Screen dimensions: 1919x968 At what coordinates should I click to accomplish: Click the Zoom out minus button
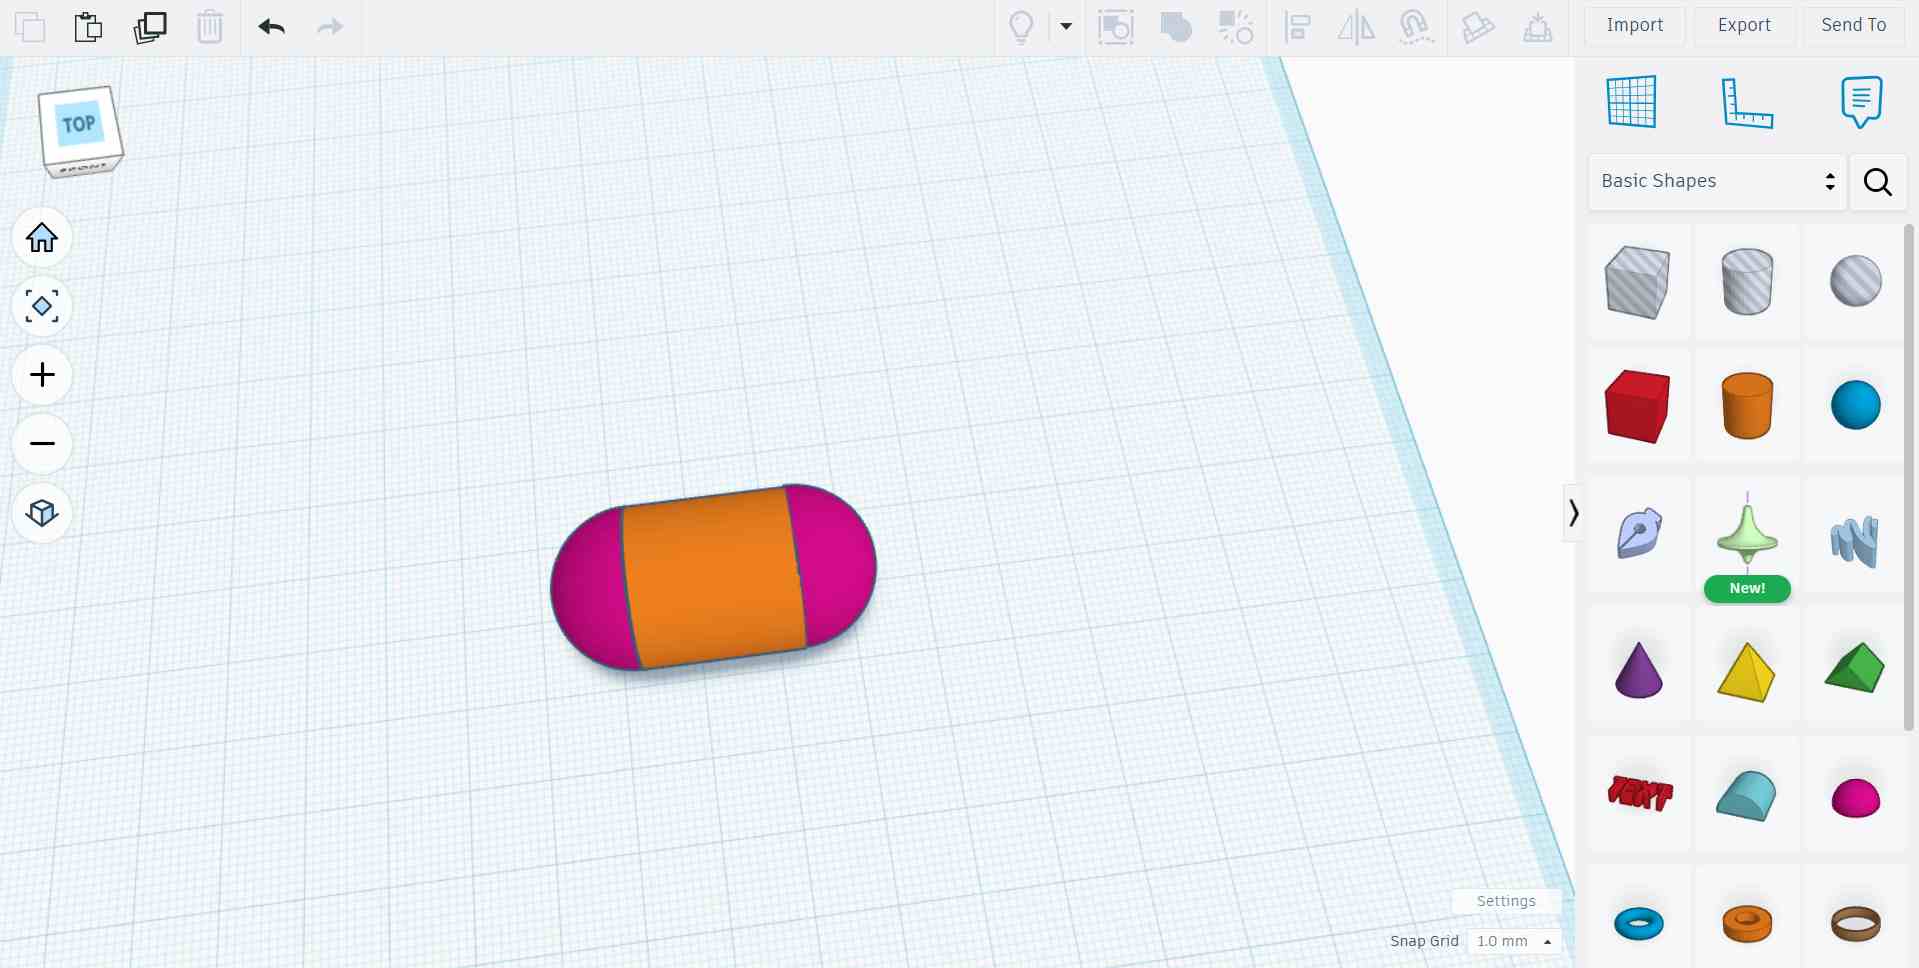pos(42,443)
